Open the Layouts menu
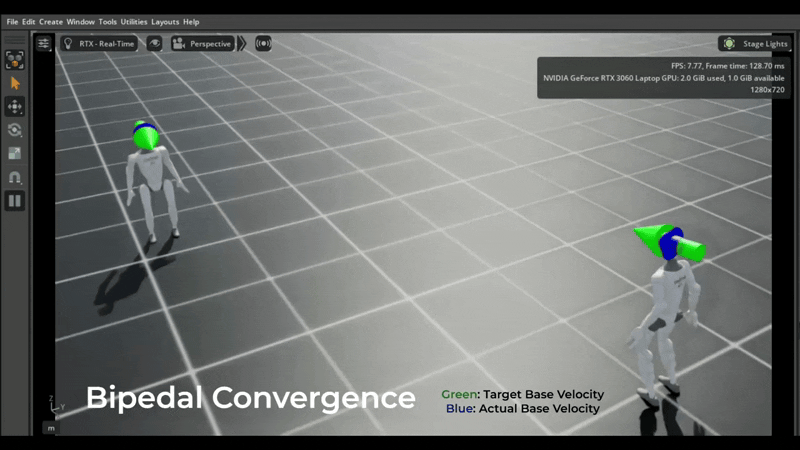800x450 pixels. click(x=165, y=22)
